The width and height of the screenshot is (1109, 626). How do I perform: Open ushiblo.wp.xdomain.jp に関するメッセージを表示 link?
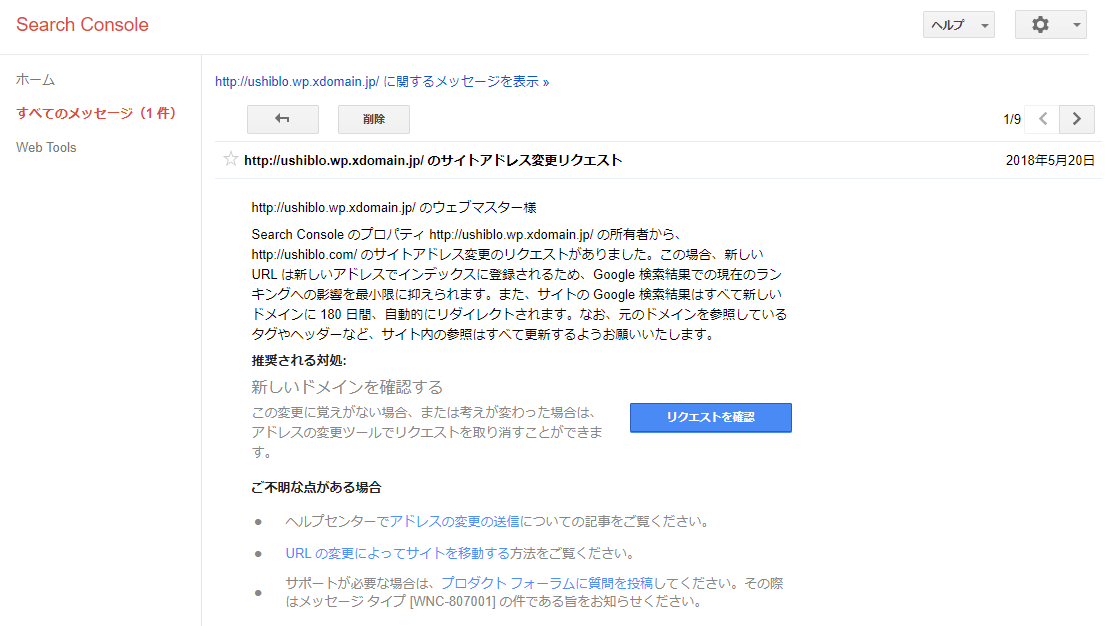point(382,81)
